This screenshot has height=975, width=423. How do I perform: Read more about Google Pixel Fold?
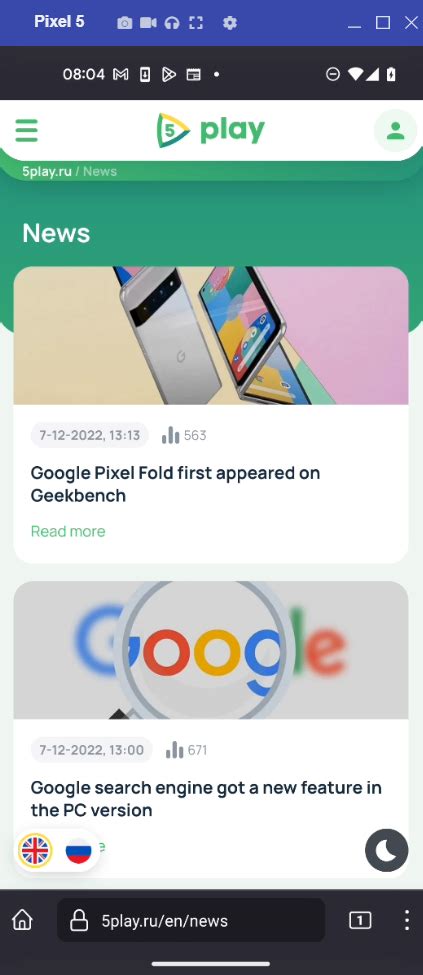[x=68, y=531]
